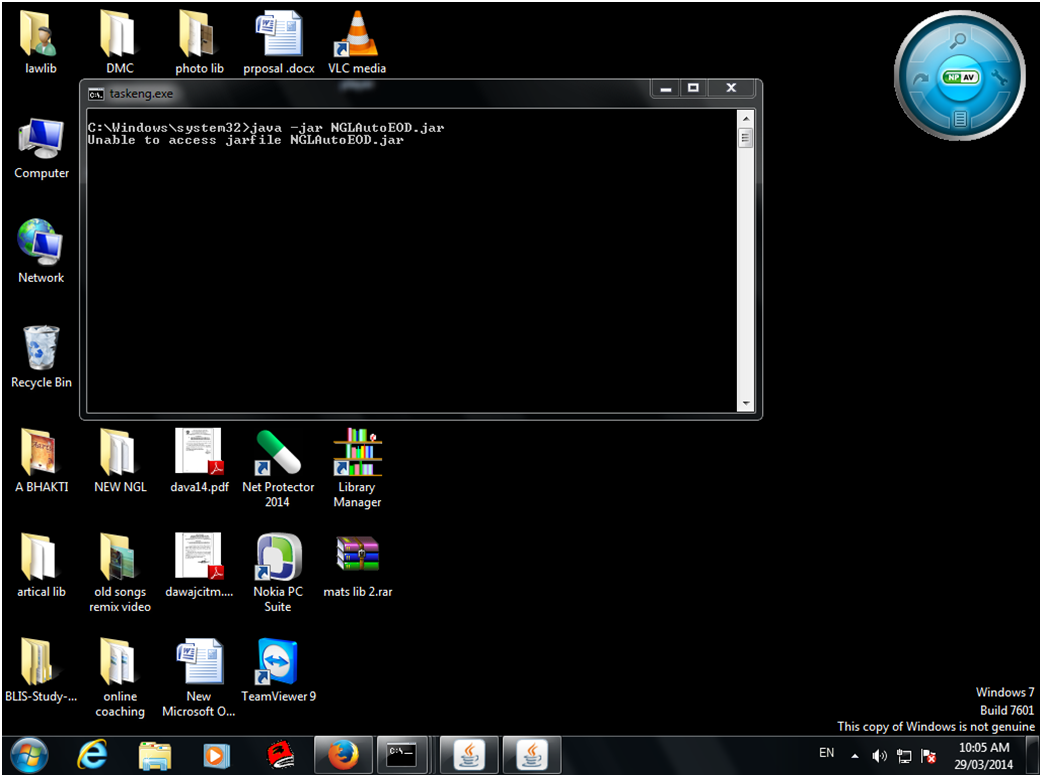Viewport: 1042px width, 777px height.
Task: Open the Library Manager shortcut
Action: [357, 453]
